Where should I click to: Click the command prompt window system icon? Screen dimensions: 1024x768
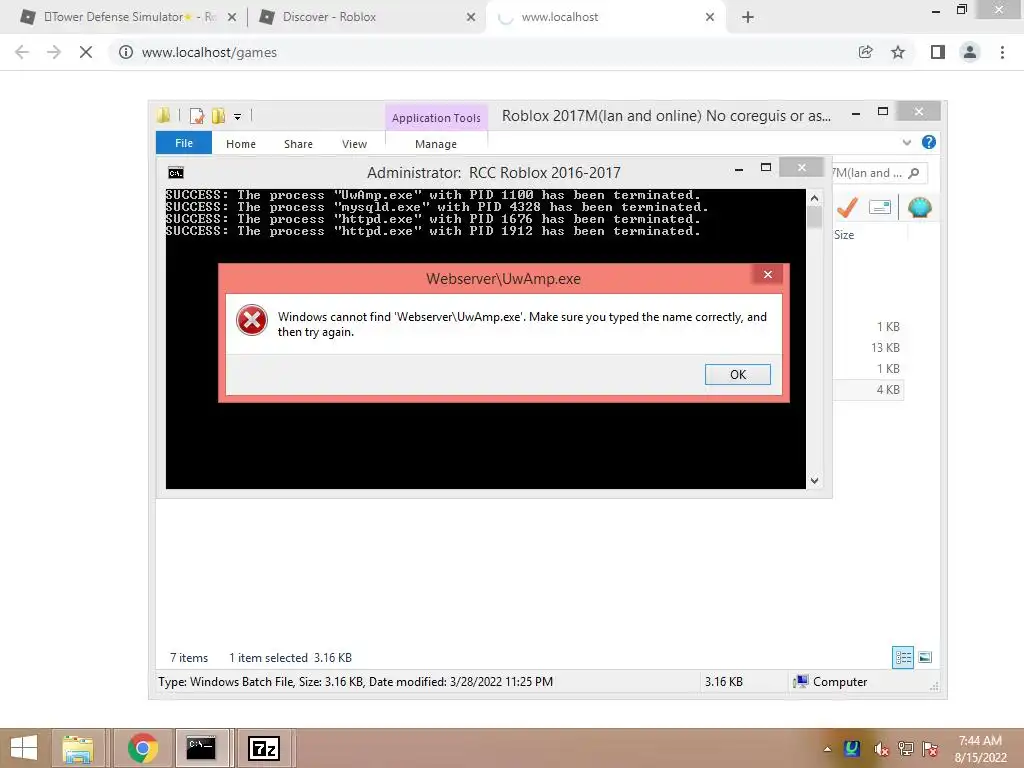pos(176,172)
